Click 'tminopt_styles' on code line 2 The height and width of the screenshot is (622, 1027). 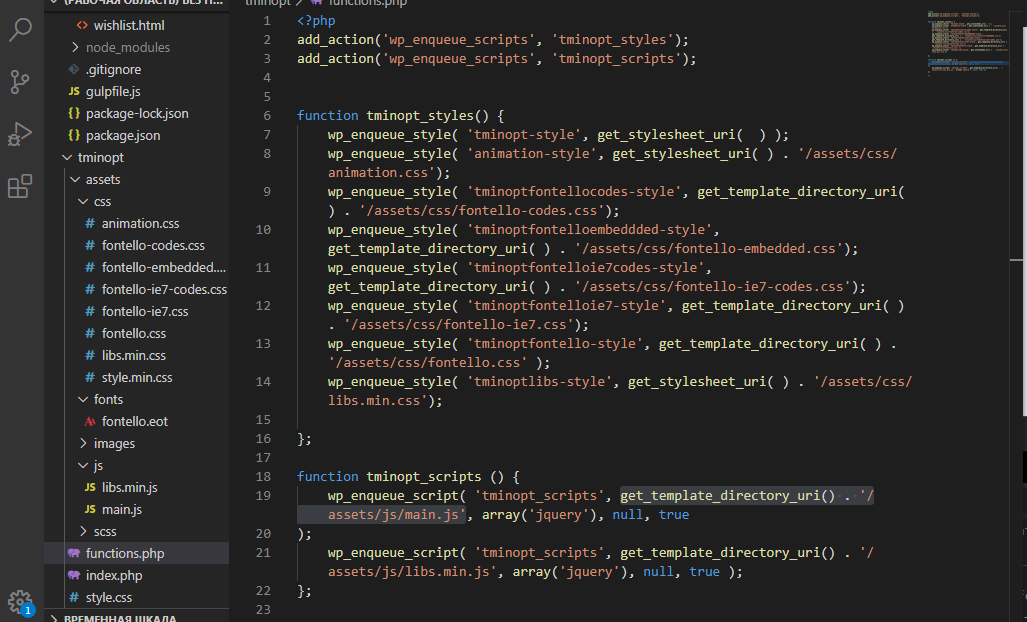click(x=612, y=40)
